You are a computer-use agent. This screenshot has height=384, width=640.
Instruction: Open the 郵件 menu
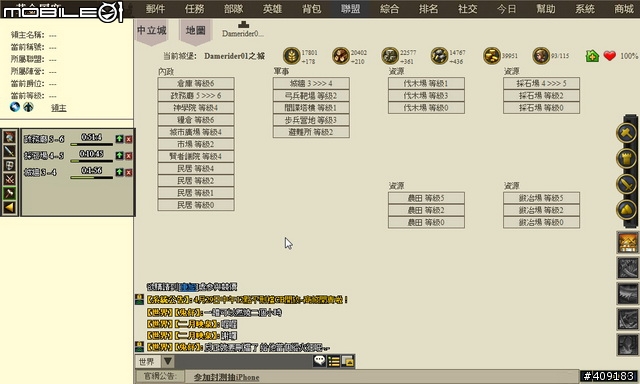click(156, 9)
